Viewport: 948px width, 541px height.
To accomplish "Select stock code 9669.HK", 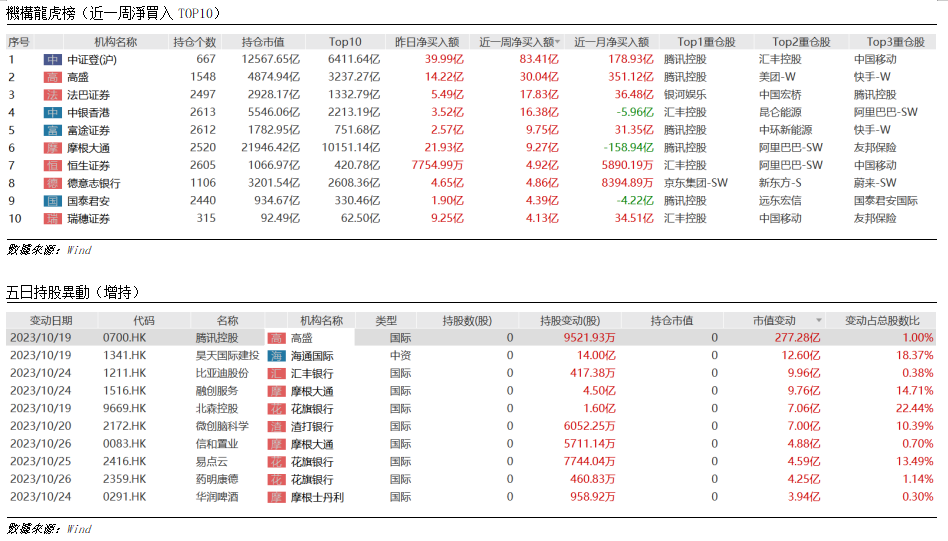I will (x=125, y=409).
